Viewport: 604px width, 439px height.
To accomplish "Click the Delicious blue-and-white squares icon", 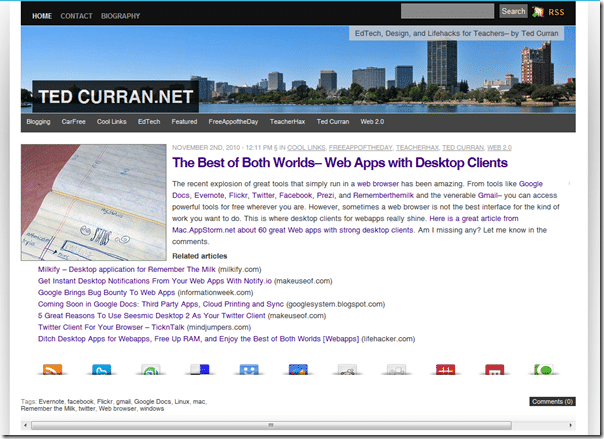I will (200, 370).
